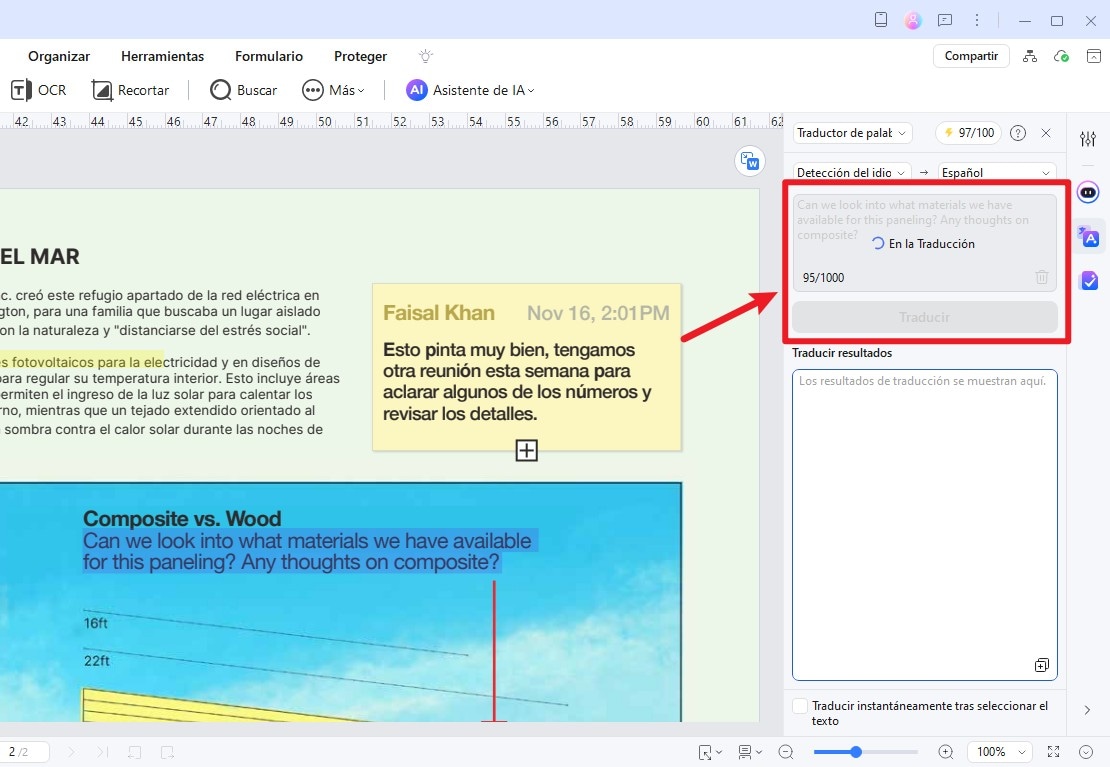
Task: Click the rotate page icon in status bar
Action: (x=135, y=752)
